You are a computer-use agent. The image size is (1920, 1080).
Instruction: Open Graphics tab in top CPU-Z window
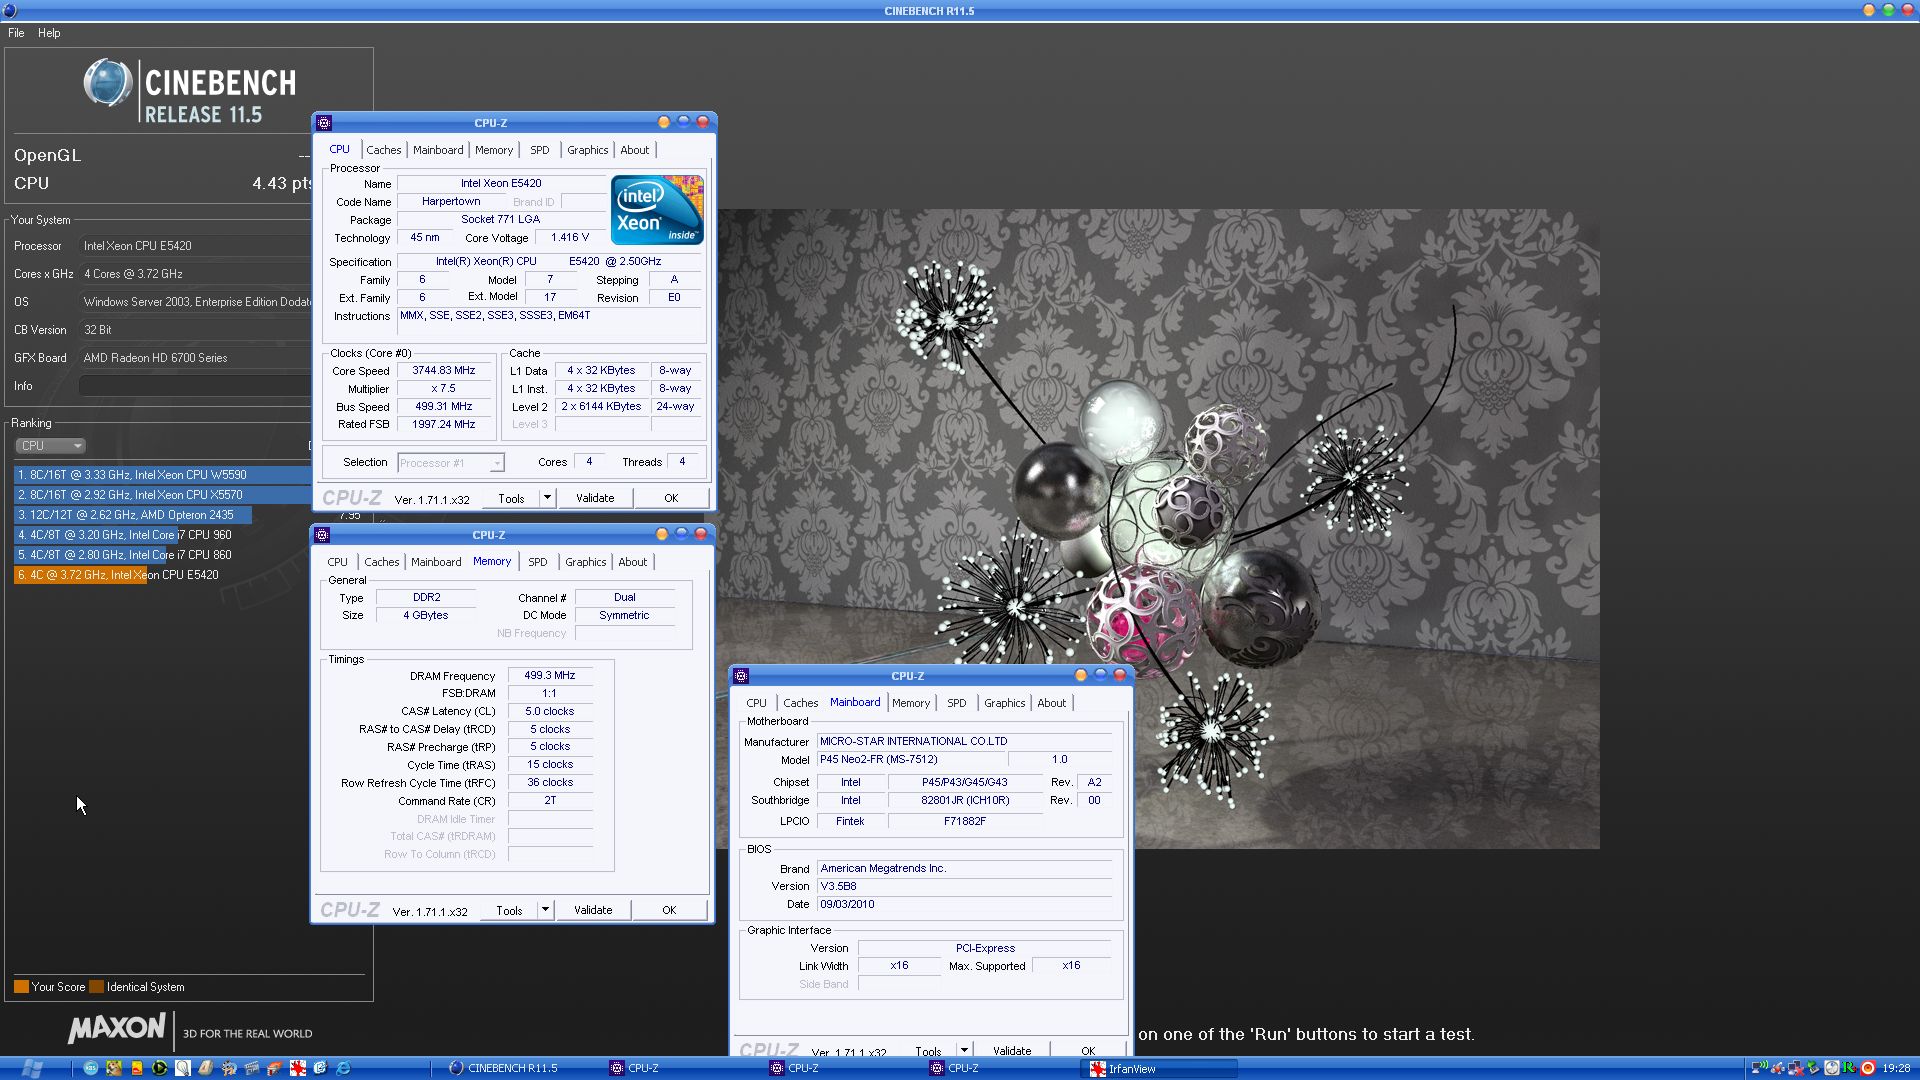[588, 150]
